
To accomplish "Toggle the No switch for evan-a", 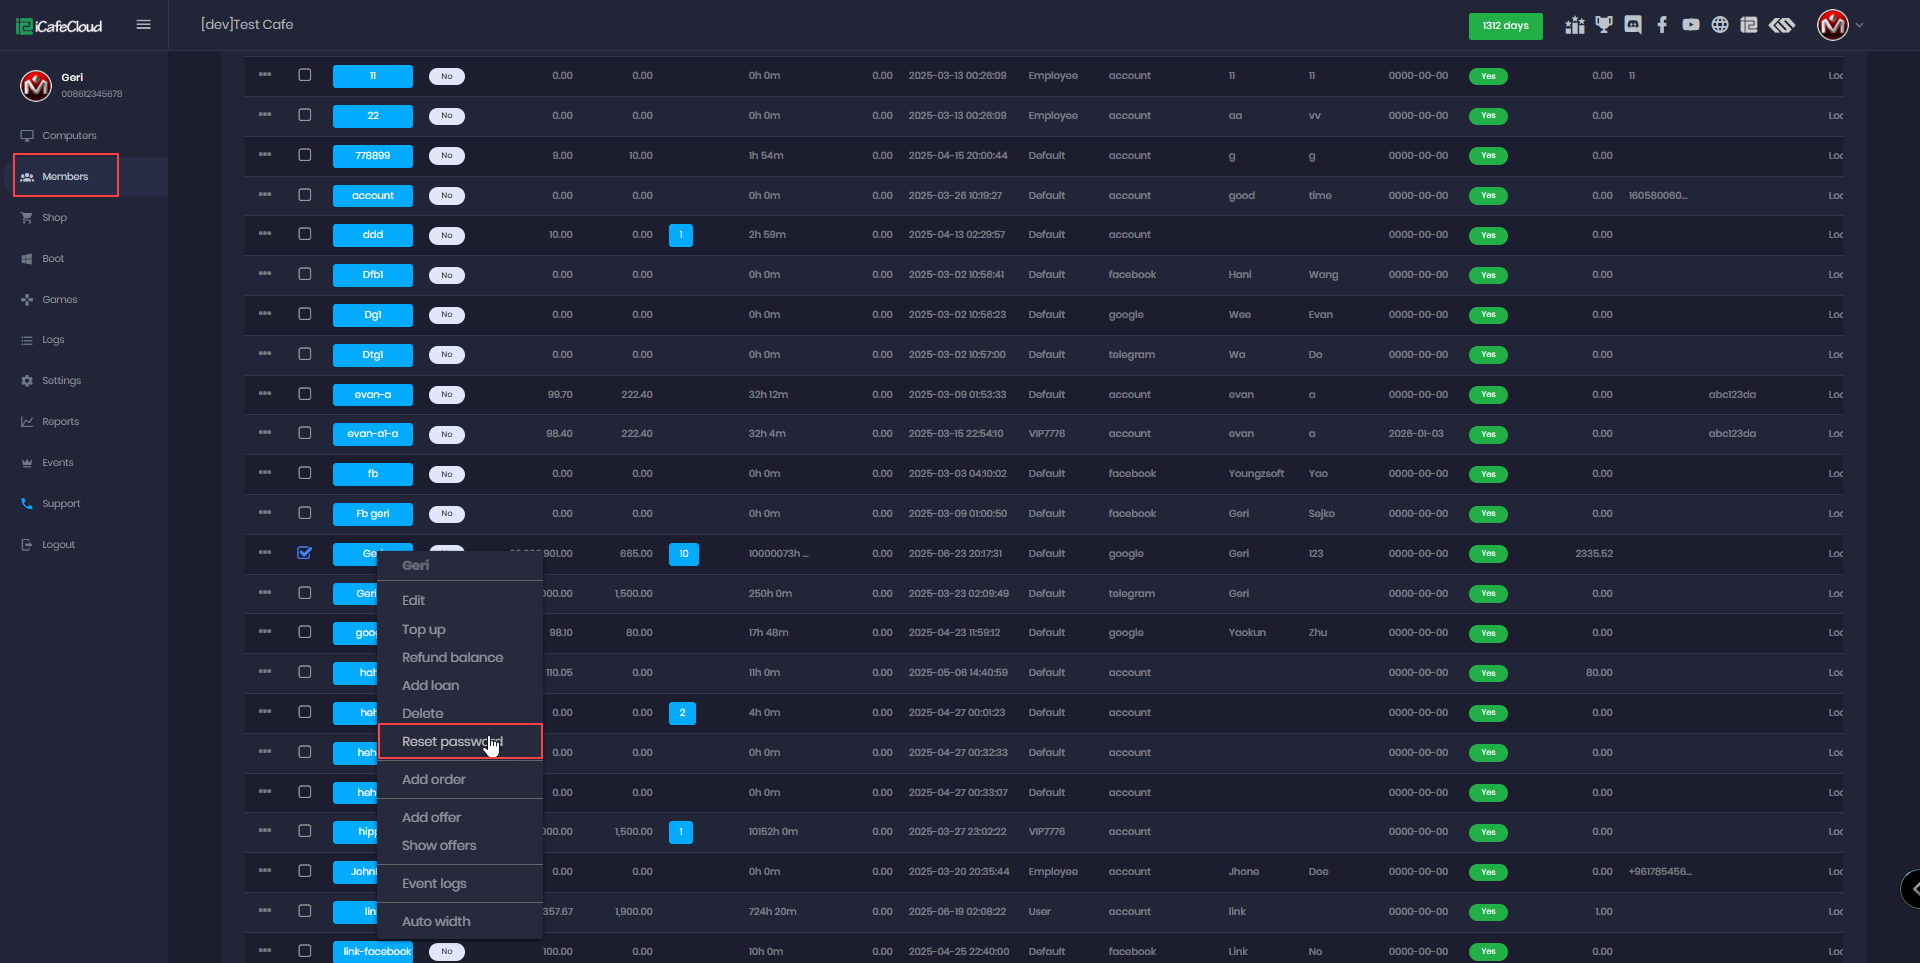I will [x=447, y=395].
